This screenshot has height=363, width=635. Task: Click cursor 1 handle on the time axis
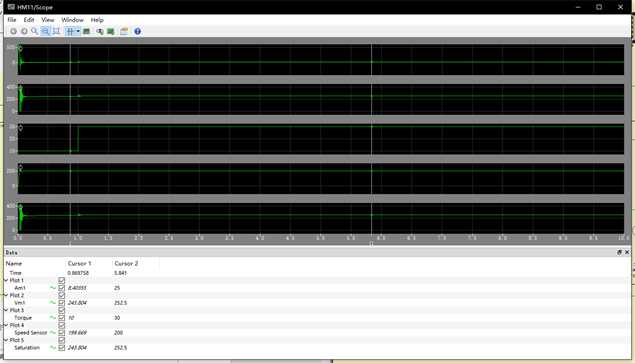coord(70,244)
